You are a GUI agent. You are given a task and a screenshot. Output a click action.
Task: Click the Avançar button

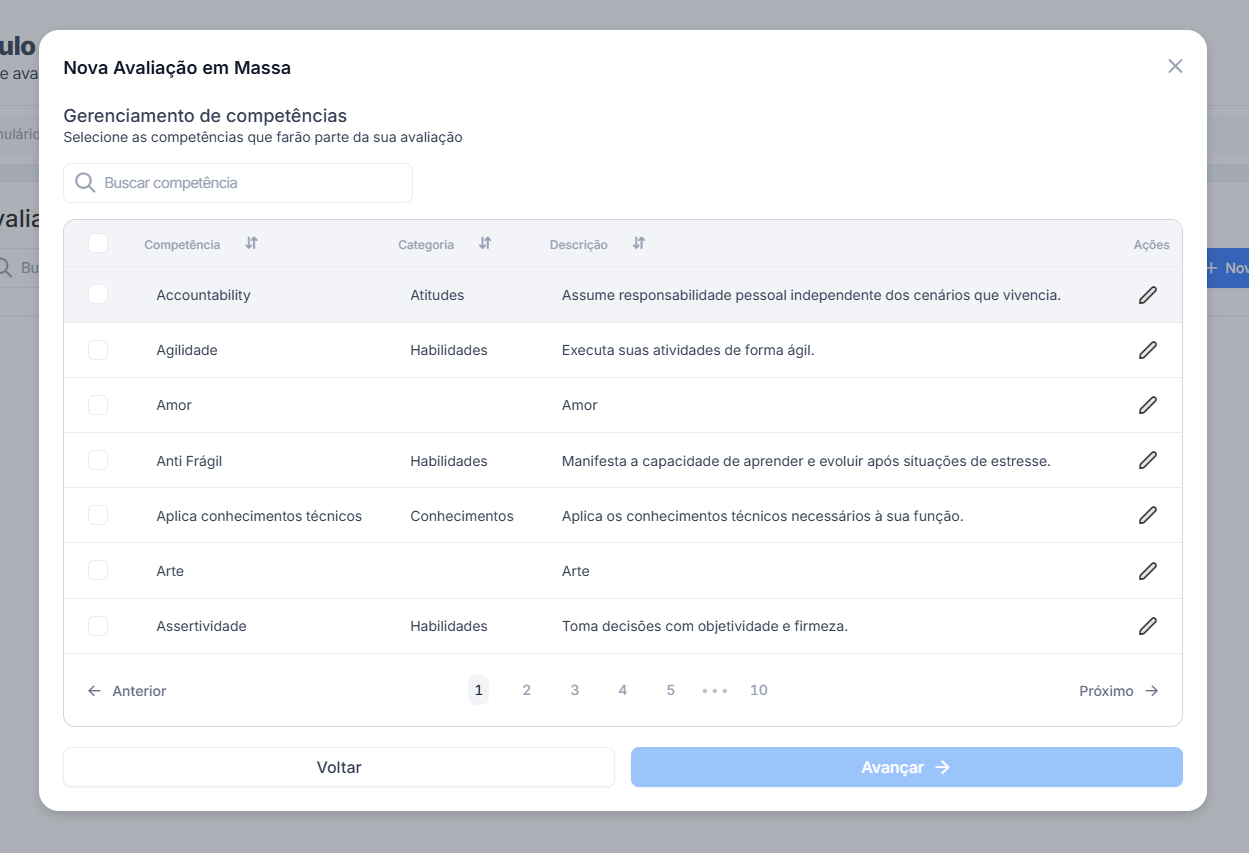[x=906, y=767]
